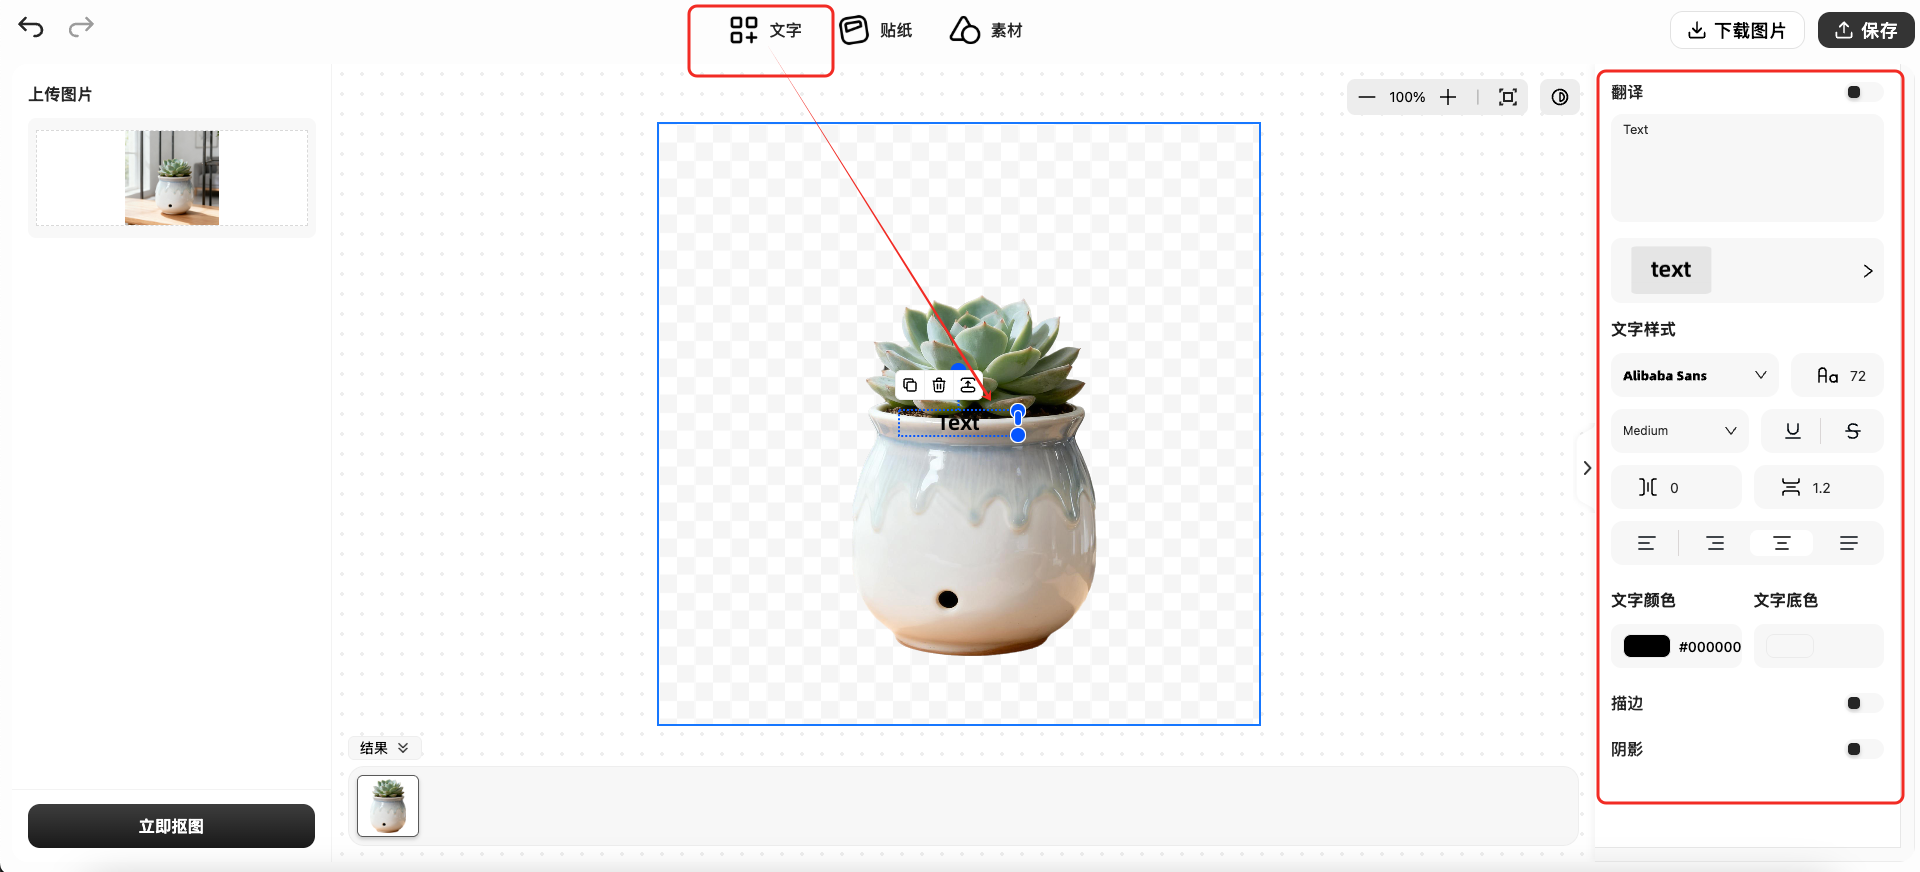Open the Medium font weight dropdown
Image resolution: width=1920 pixels, height=872 pixels.
(1679, 431)
